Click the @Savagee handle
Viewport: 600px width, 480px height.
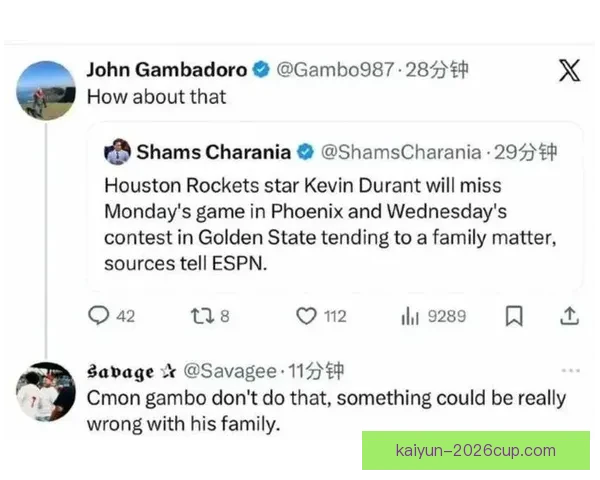click(x=230, y=371)
